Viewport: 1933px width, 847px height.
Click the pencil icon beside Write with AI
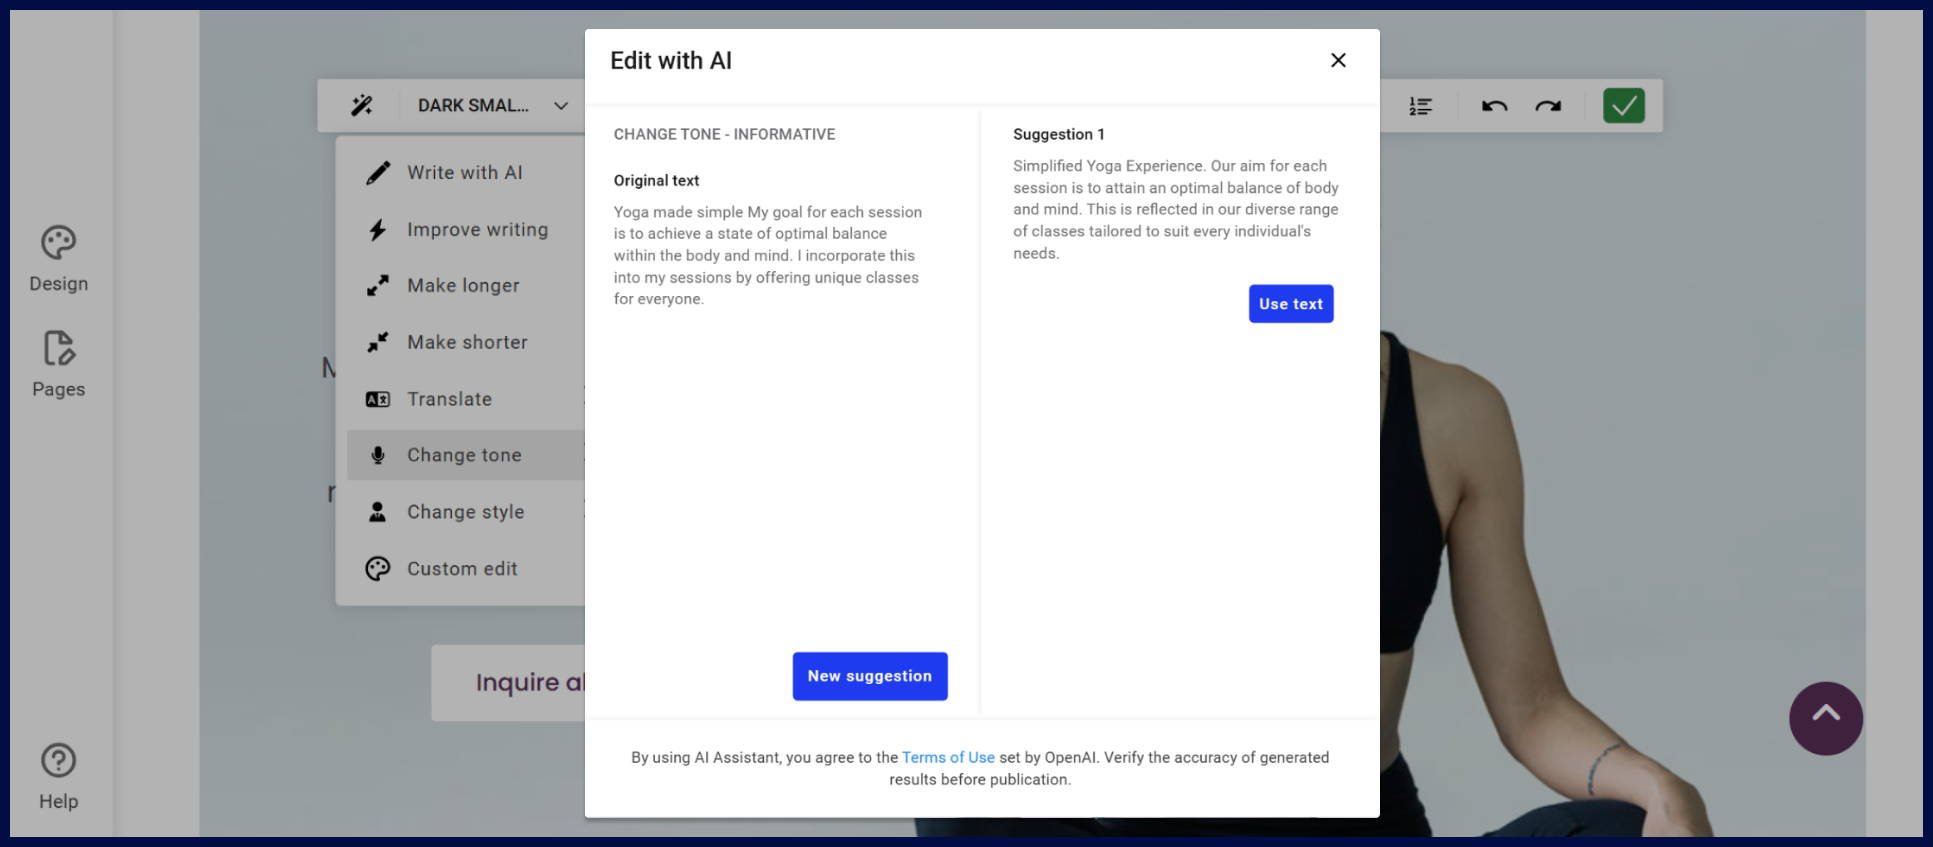point(378,173)
